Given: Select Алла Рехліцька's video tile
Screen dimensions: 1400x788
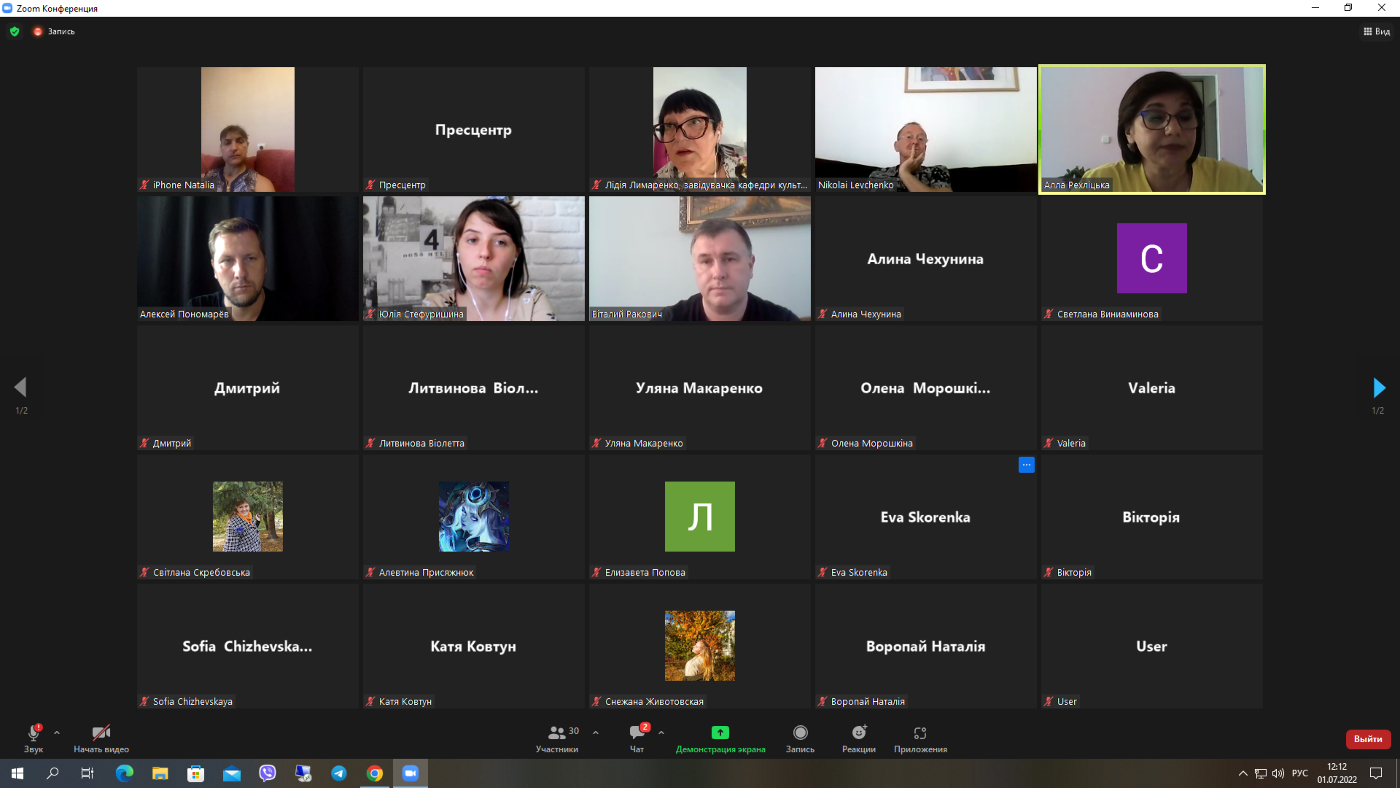Looking at the screenshot, I should pos(1152,129).
